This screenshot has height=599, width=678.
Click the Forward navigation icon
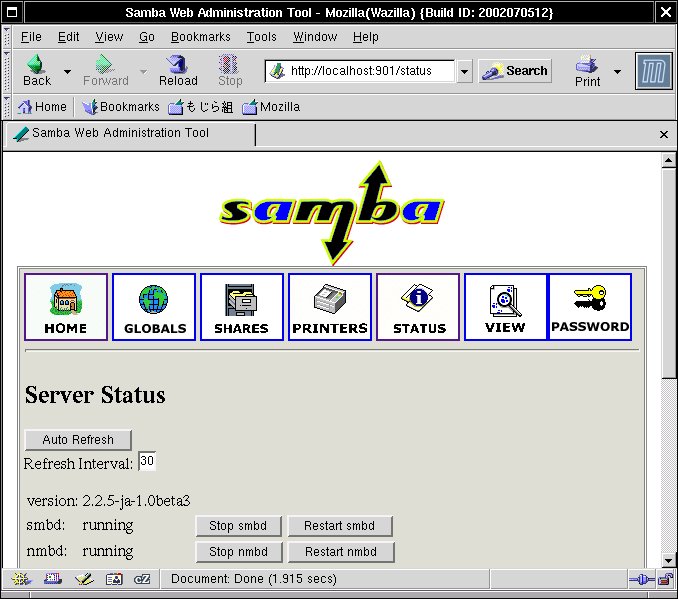pyautogui.click(x=104, y=64)
